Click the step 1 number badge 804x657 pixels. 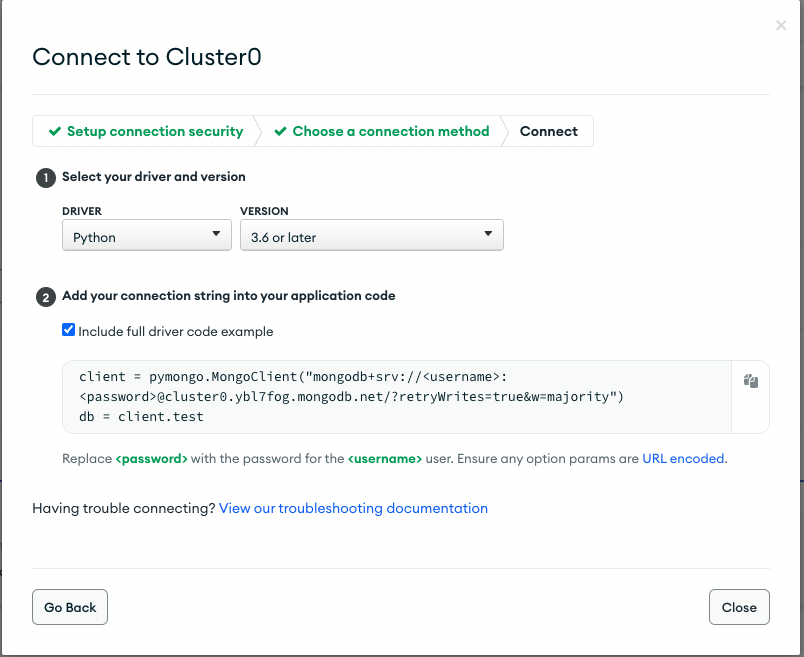click(45, 177)
